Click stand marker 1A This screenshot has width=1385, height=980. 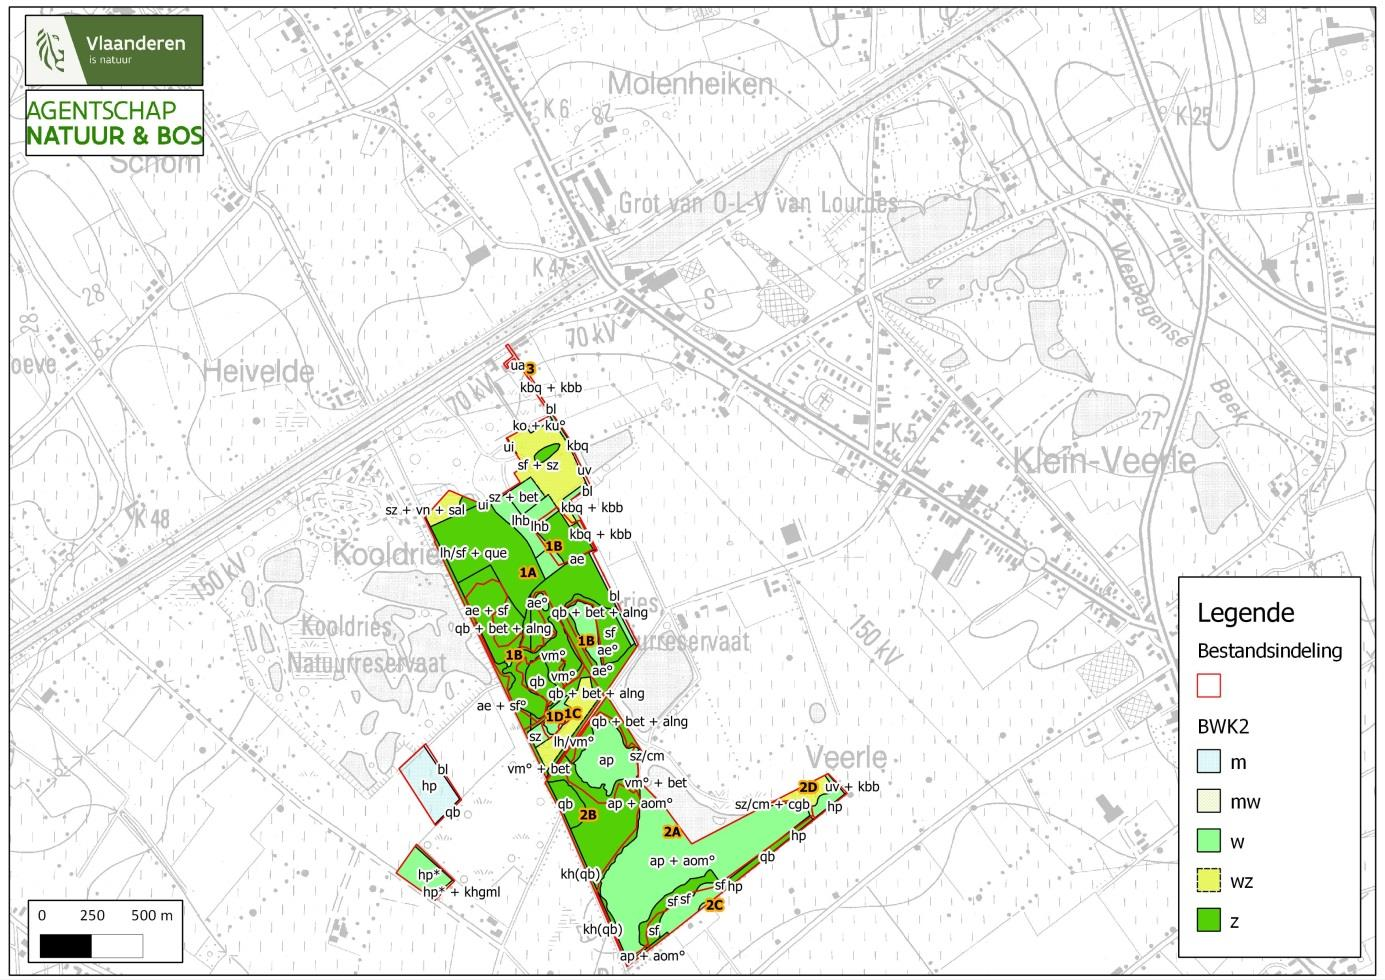(529, 571)
